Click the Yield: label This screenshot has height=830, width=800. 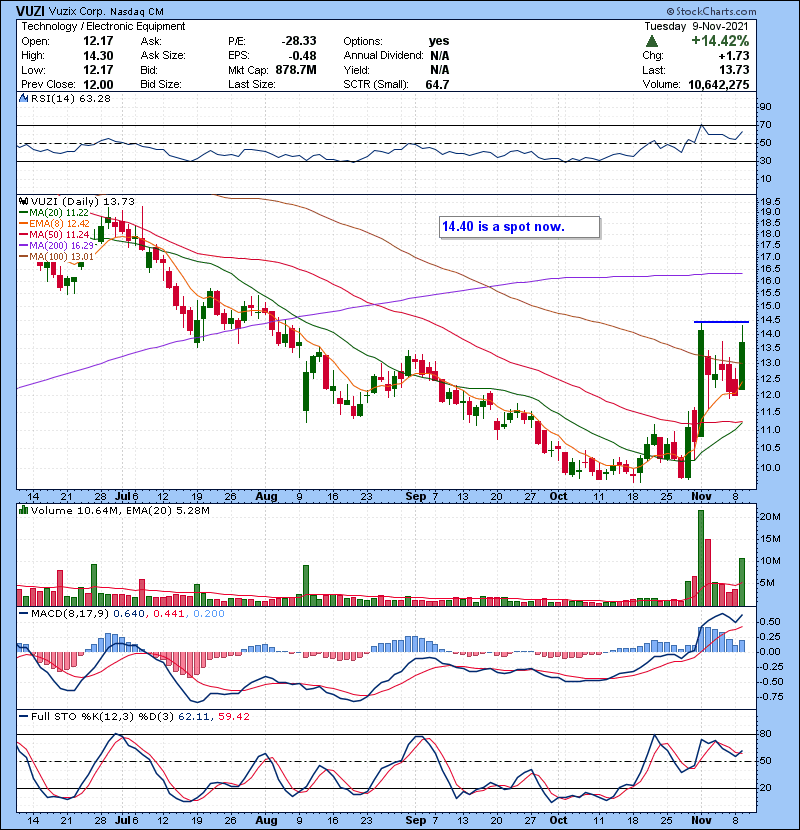click(356, 70)
